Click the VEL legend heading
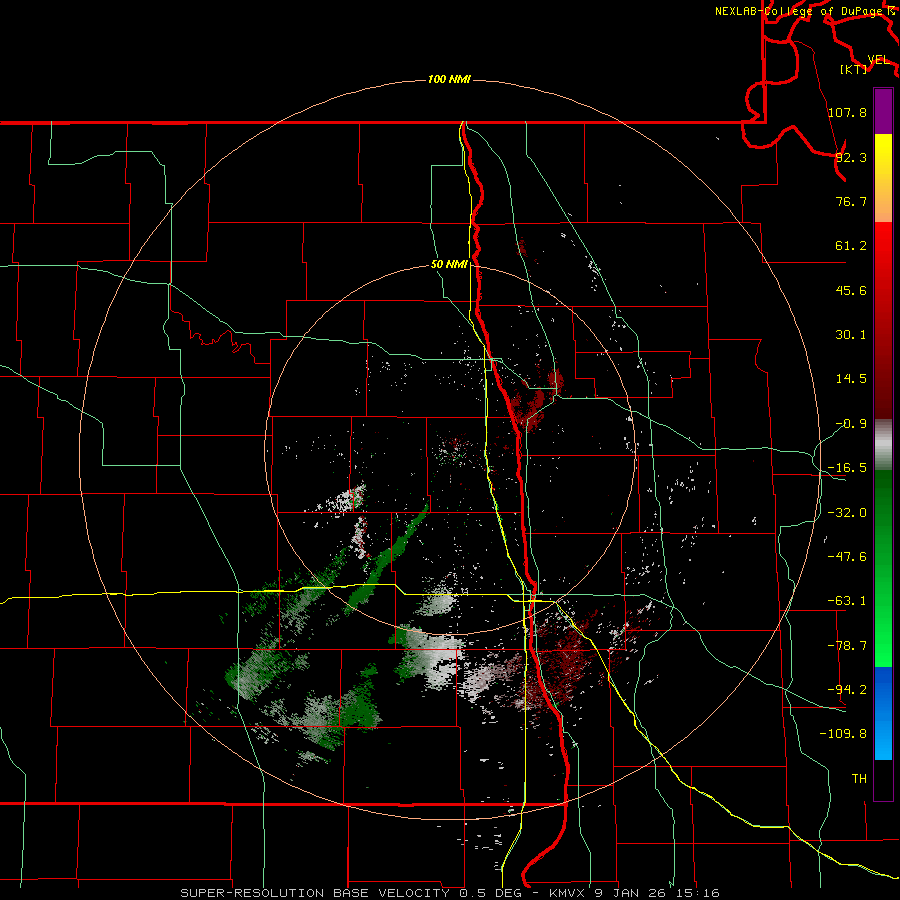 point(878,60)
